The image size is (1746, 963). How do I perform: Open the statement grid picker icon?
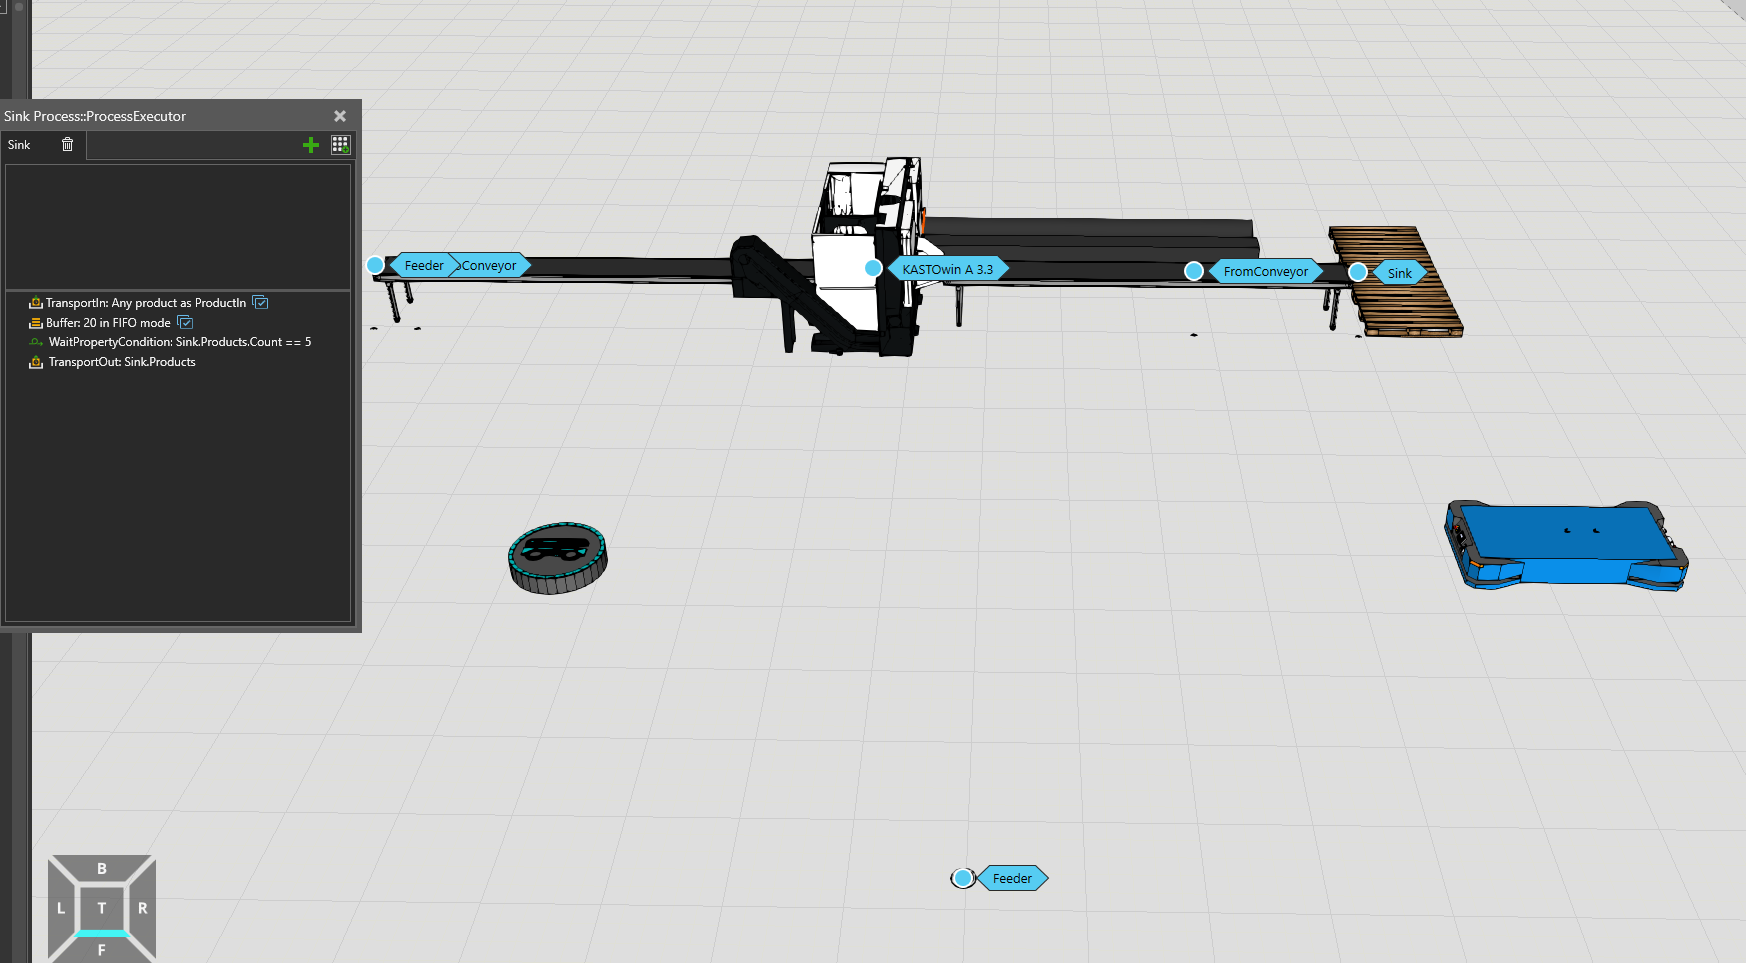click(x=340, y=145)
